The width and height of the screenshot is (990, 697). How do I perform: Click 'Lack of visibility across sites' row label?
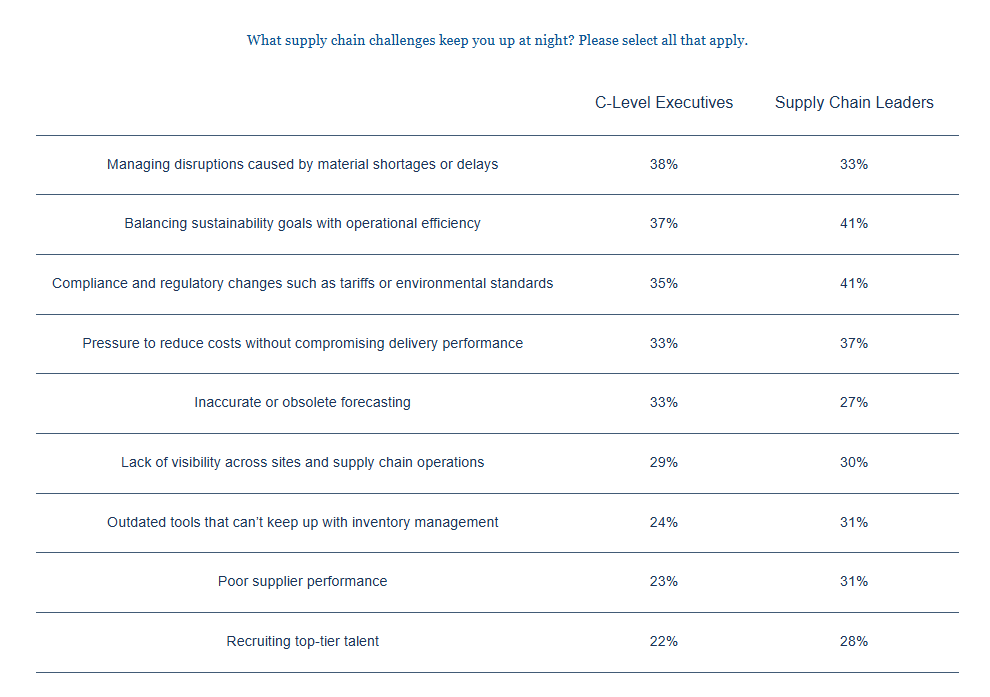coord(302,462)
